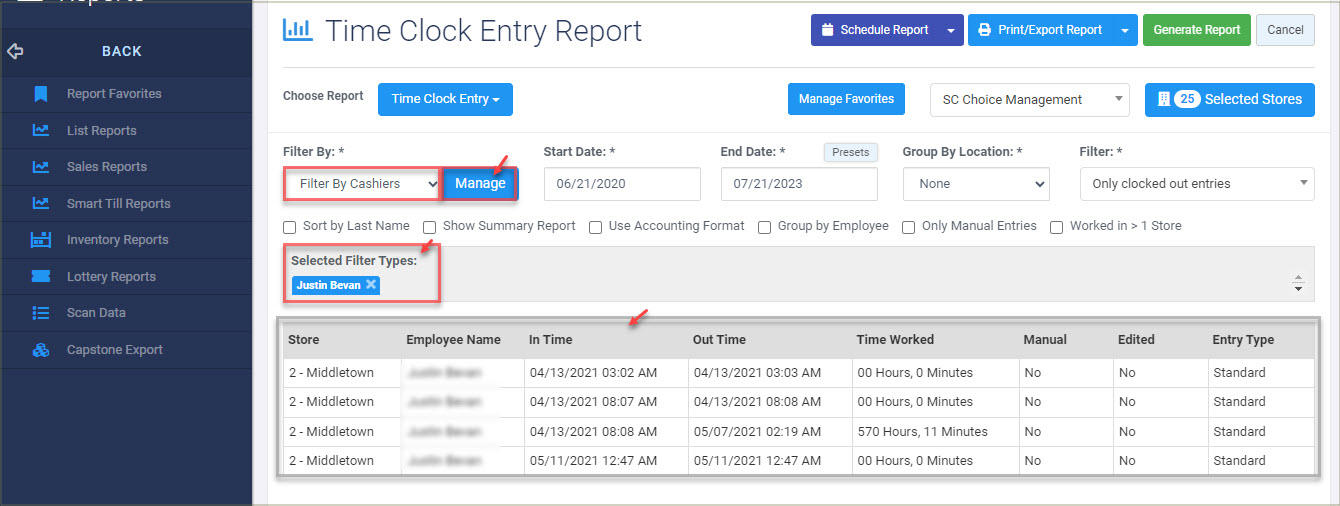Enable Group by Employee checkbox
This screenshot has height=506, width=1340.
click(x=765, y=227)
